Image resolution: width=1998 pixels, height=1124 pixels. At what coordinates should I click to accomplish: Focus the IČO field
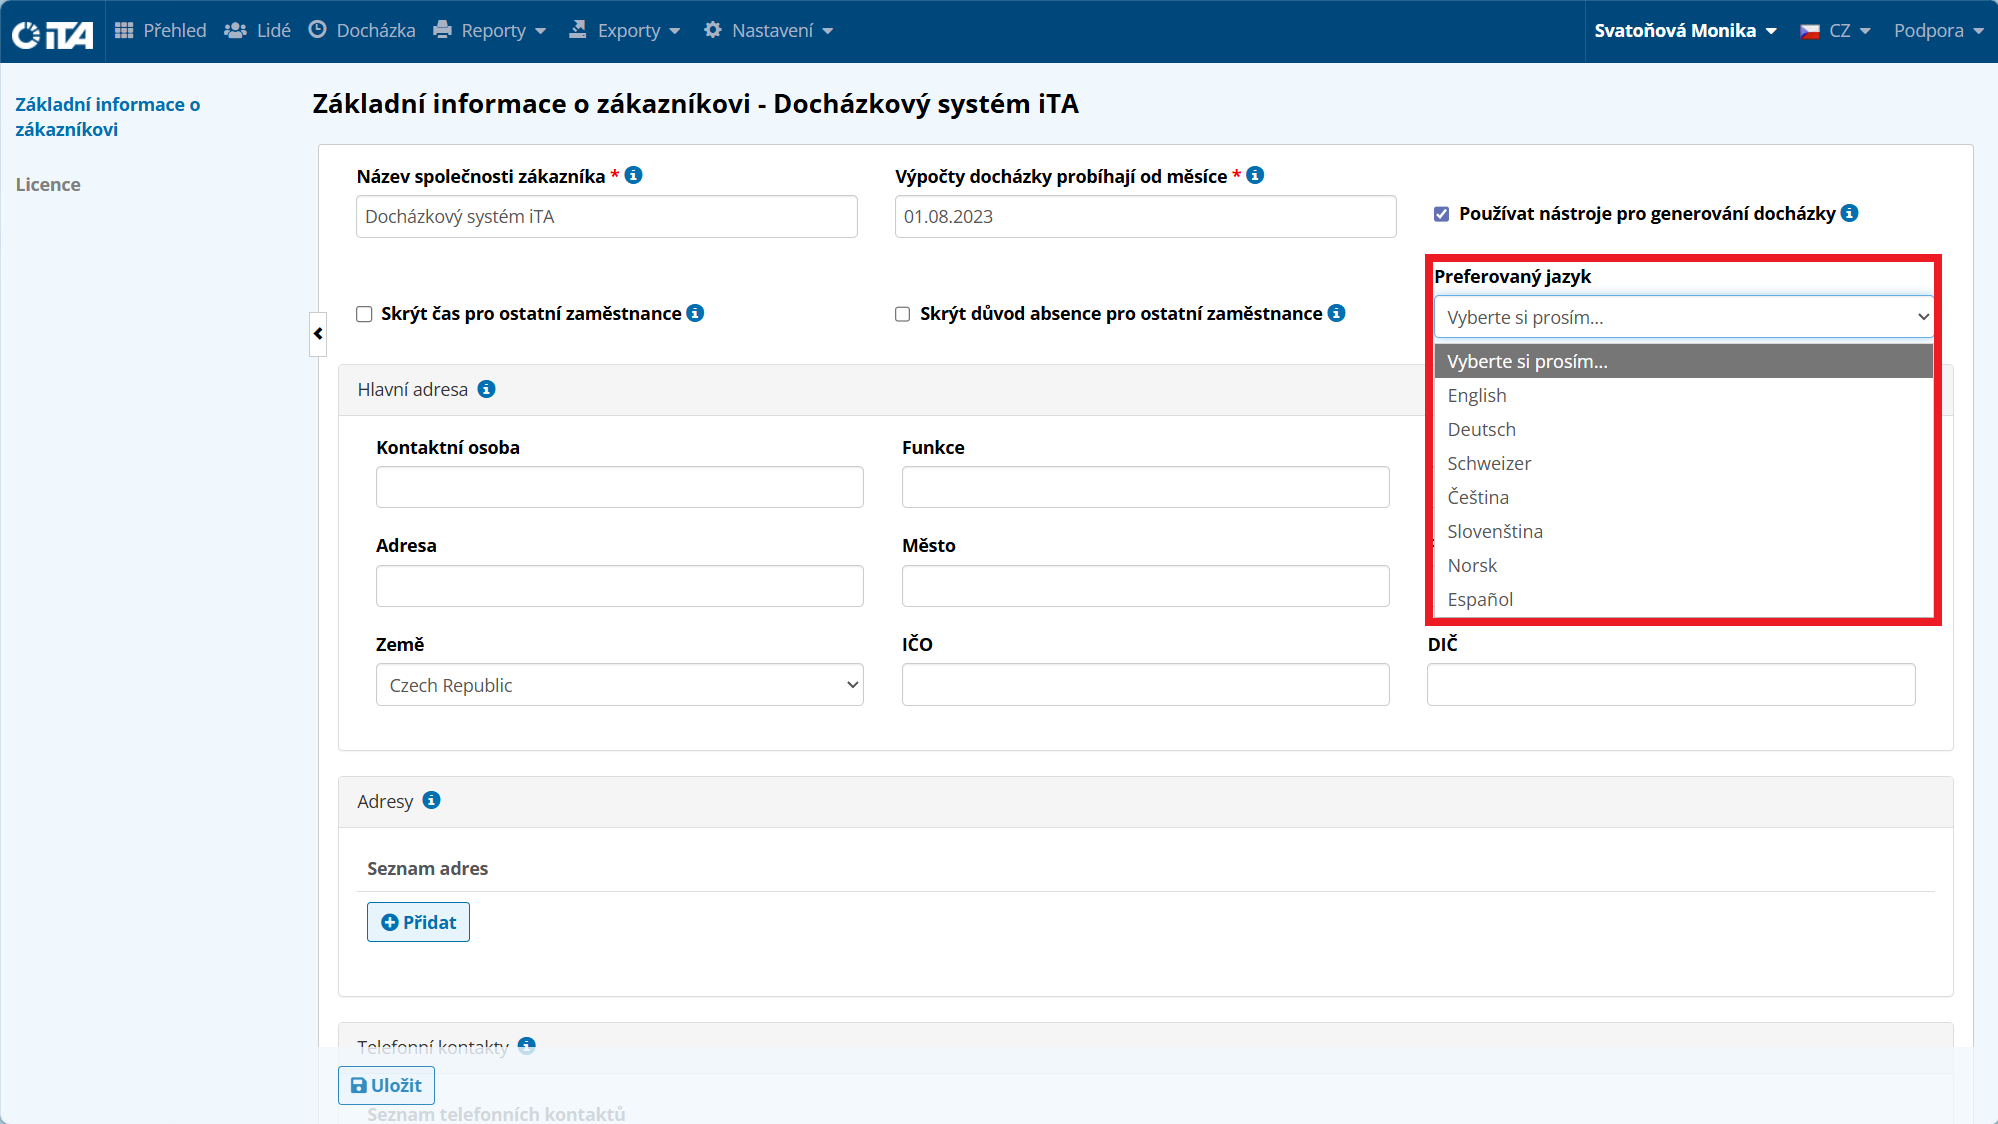pyautogui.click(x=1146, y=685)
